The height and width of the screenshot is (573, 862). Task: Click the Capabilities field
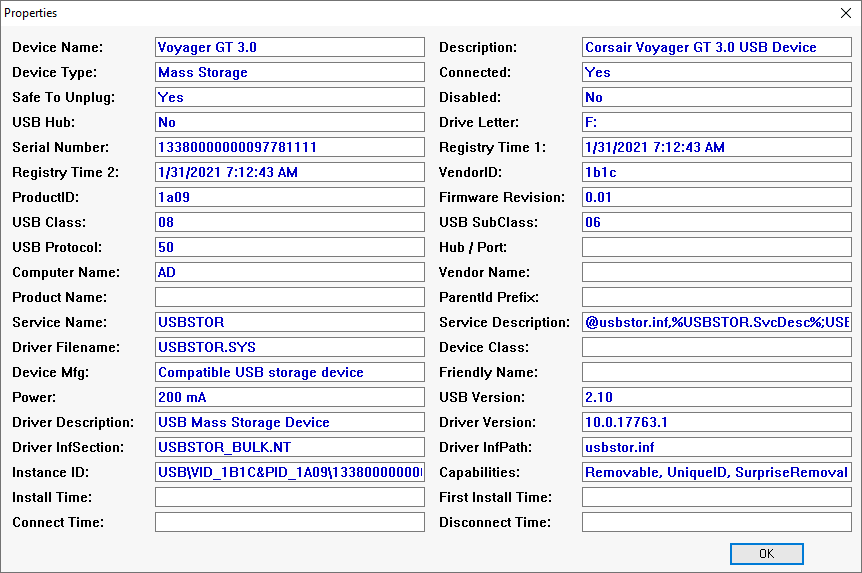(717, 472)
